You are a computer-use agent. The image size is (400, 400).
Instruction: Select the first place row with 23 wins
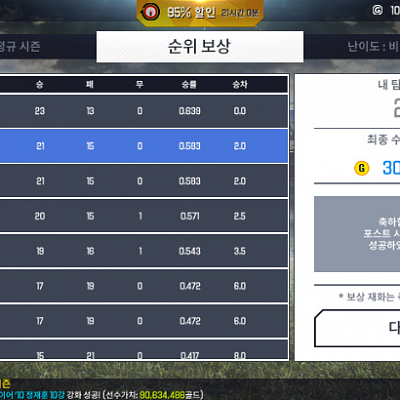click(x=144, y=111)
